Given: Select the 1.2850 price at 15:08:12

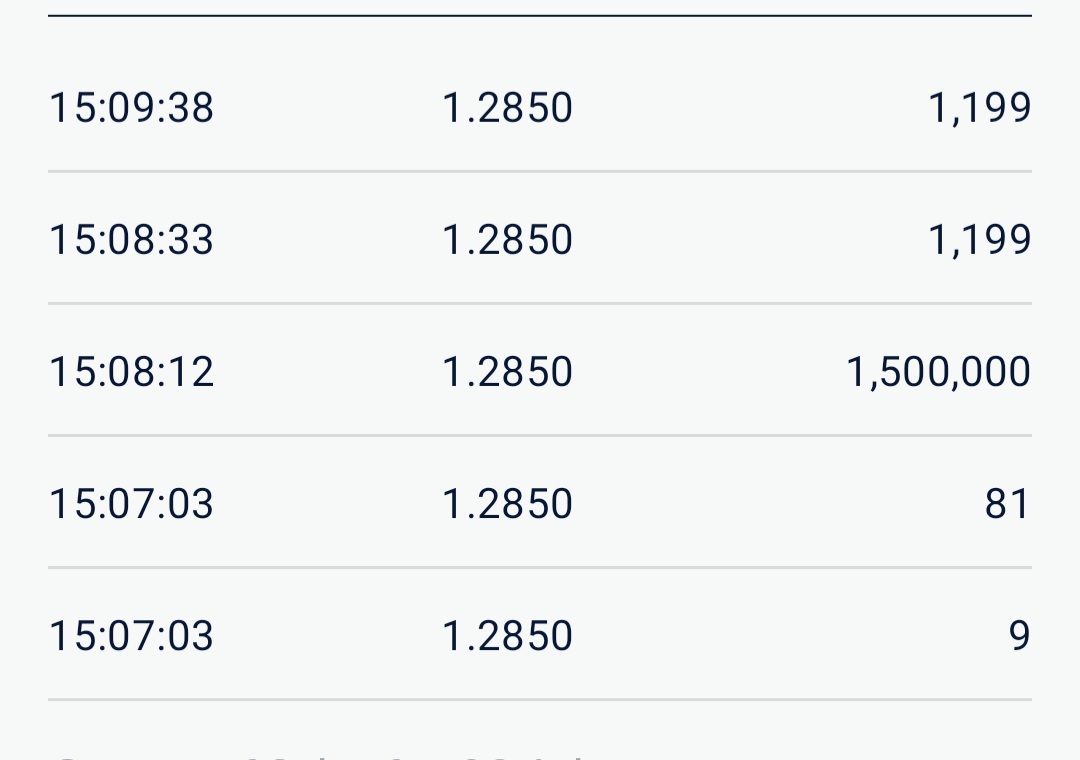Looking at the screenshot, I should pos(507,372).
